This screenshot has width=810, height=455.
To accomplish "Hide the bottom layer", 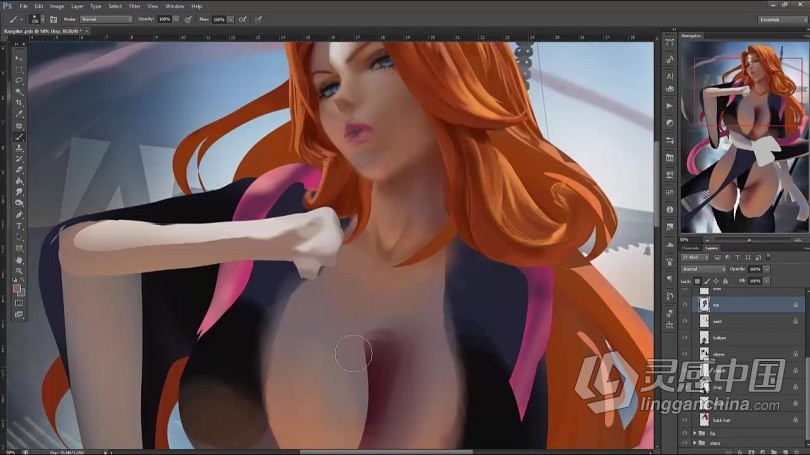I will point(685,338).
